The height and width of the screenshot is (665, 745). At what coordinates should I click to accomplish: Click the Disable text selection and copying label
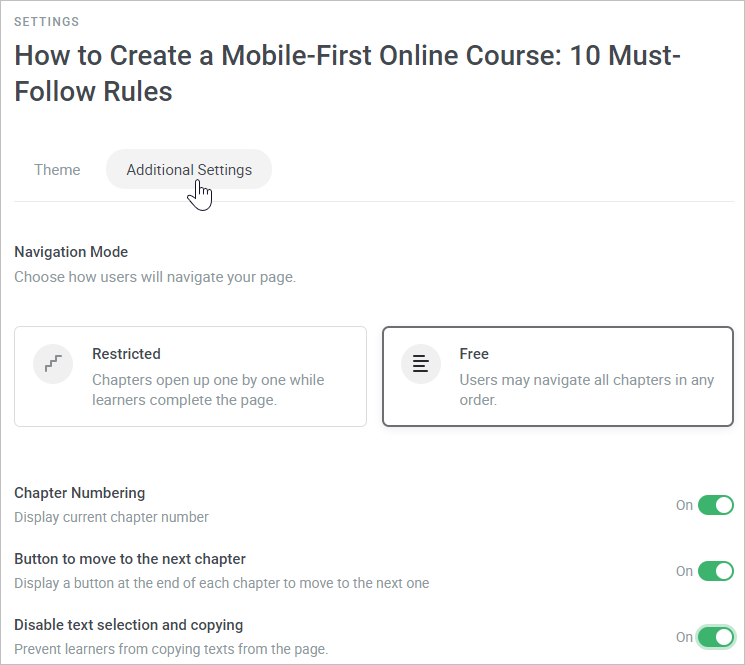(x=129, y=625)
